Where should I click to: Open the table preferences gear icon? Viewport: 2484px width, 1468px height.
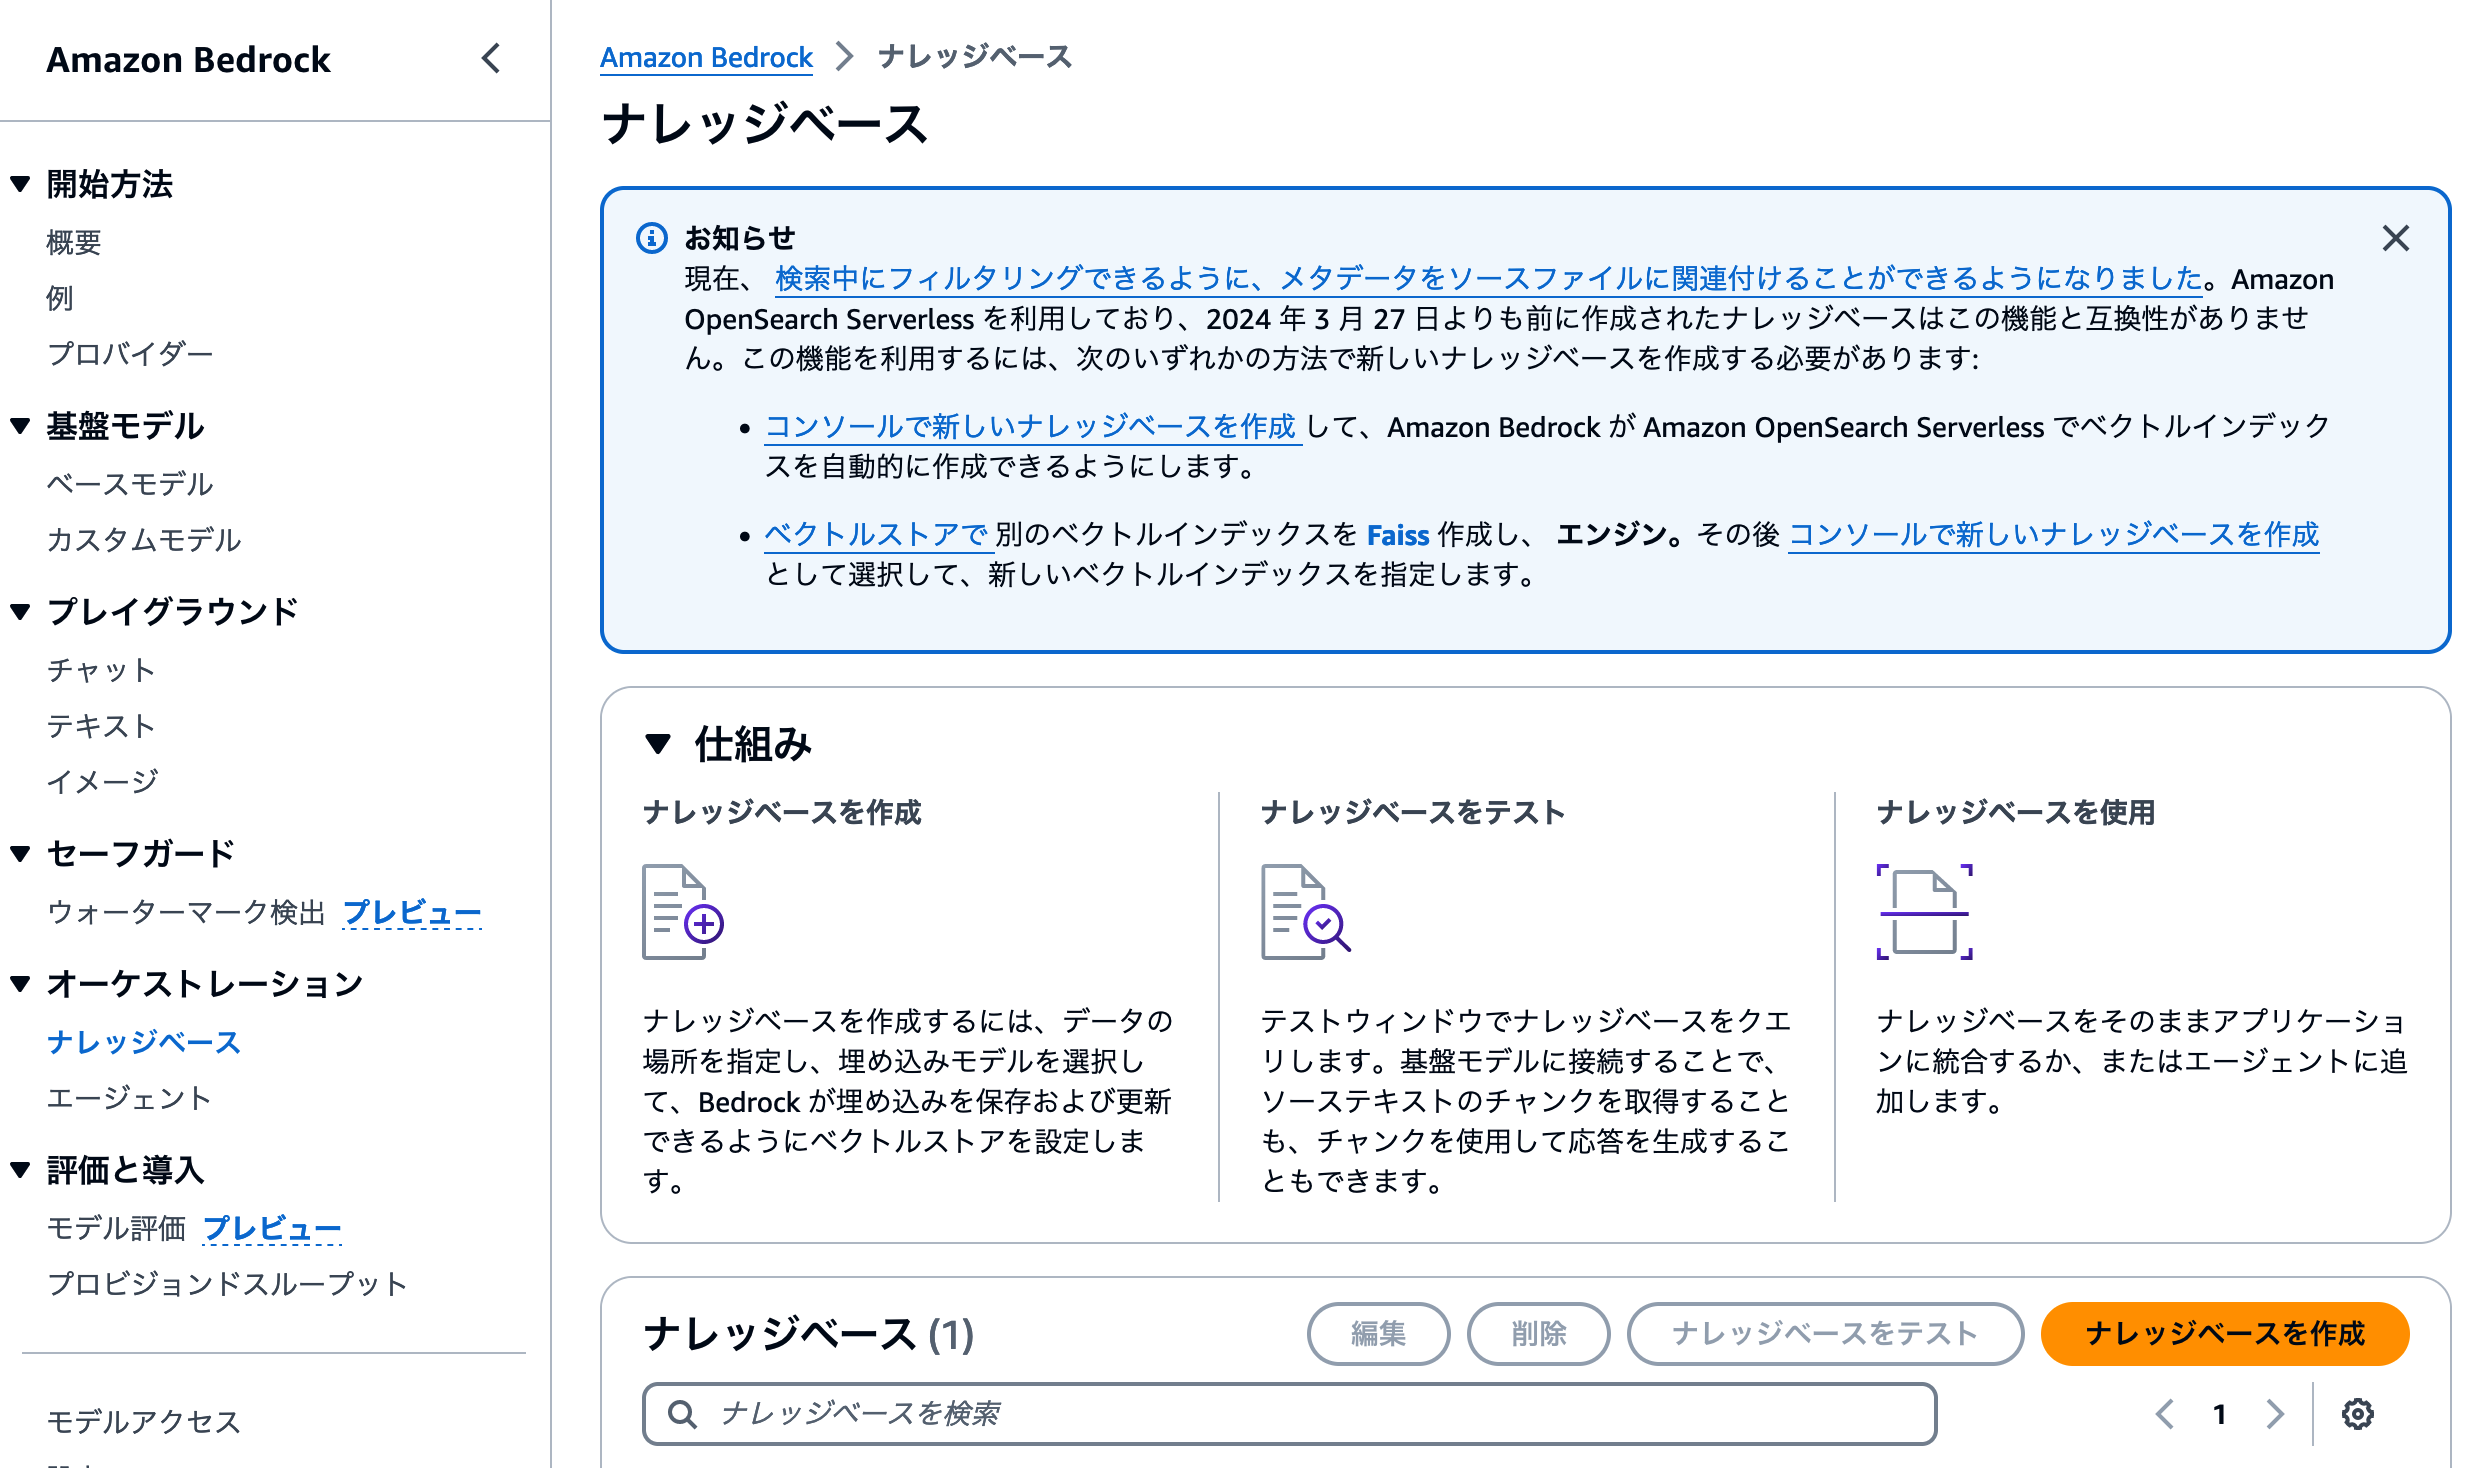(2357, 1413)
